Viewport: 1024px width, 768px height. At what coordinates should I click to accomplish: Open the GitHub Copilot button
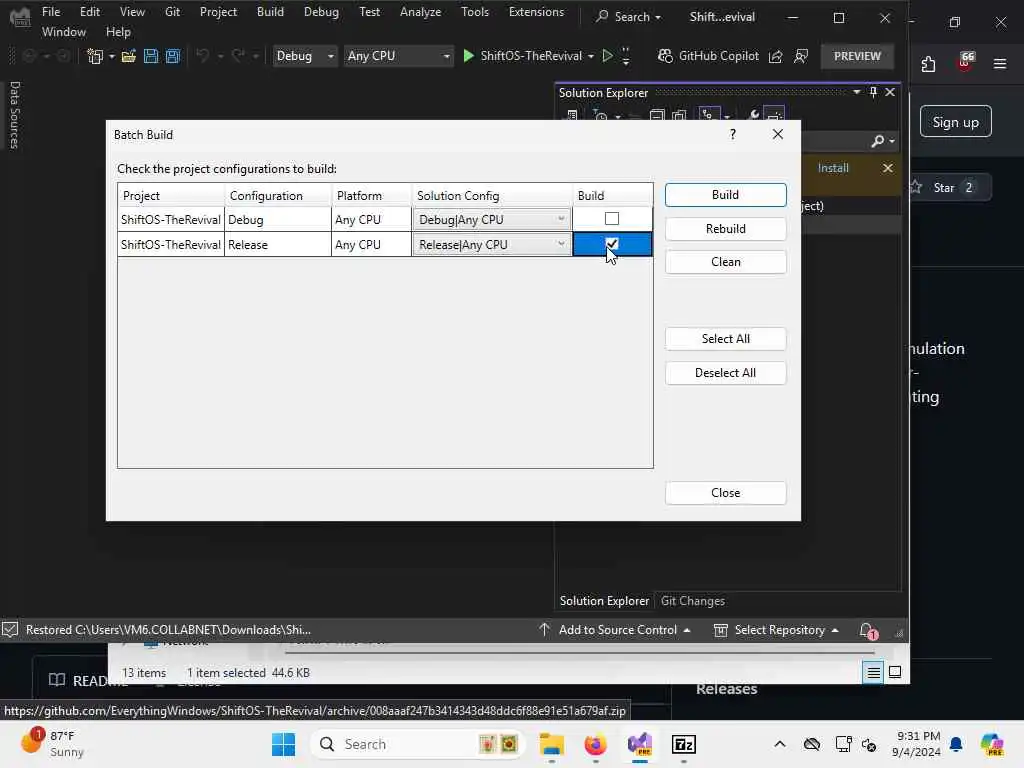click(x=709, y=56)
